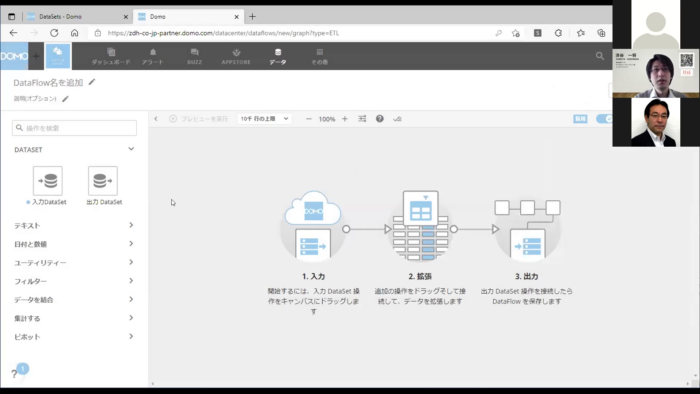Image resolution: width=700 pixels, height=394 pixels.
Task: Collapse the sidebar with left chevron
Action: click(156, 119)
